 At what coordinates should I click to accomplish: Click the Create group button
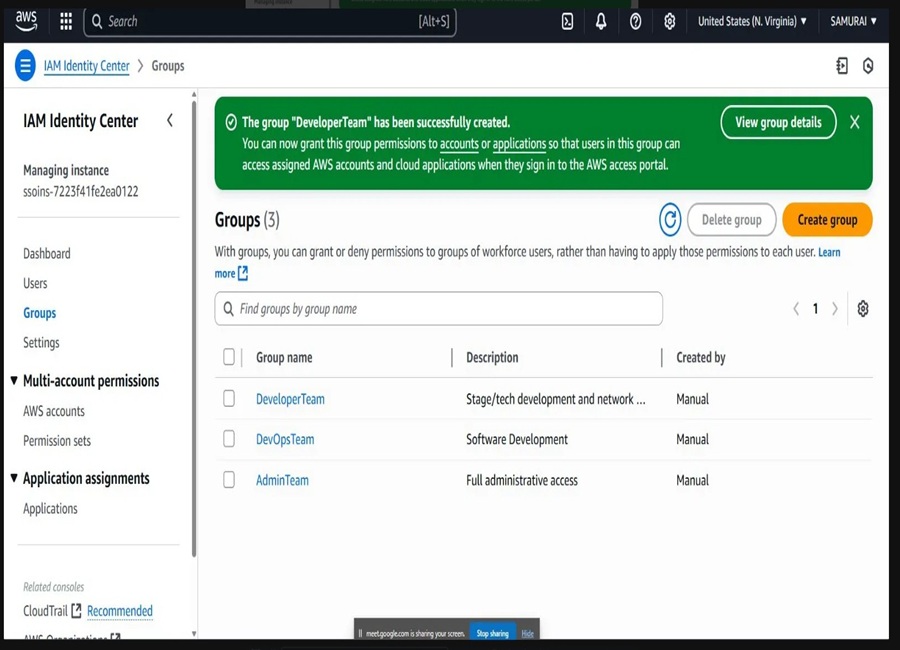click(x=827, y=219)
